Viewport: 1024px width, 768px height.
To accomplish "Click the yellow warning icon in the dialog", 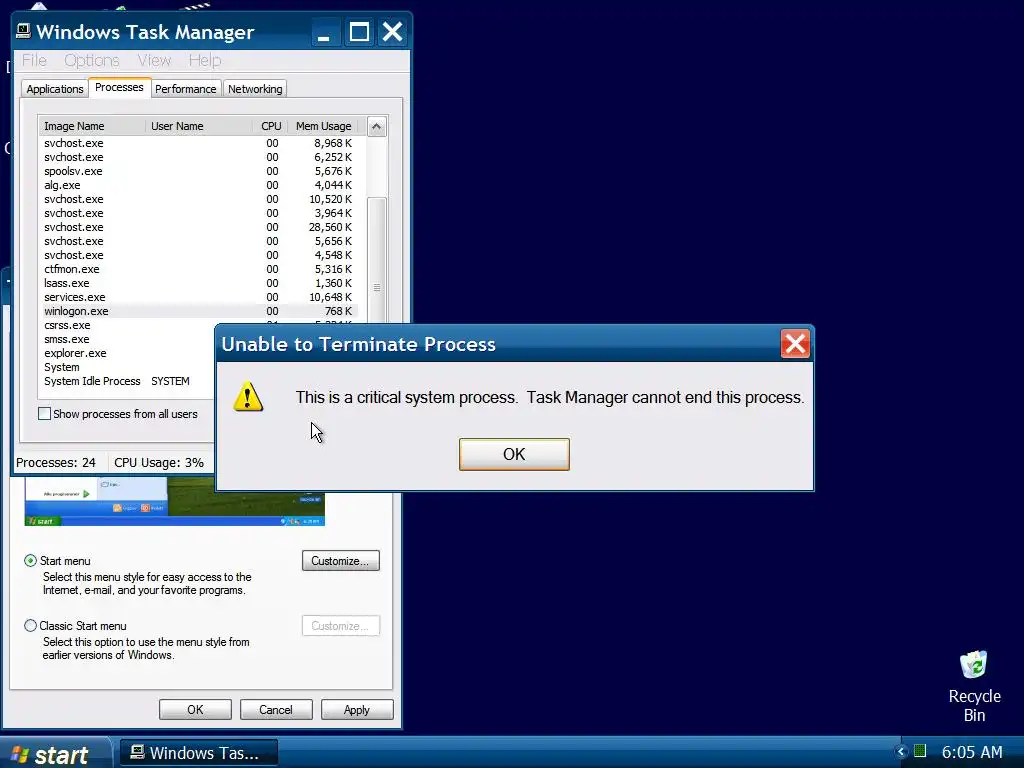I will point(248,397).
